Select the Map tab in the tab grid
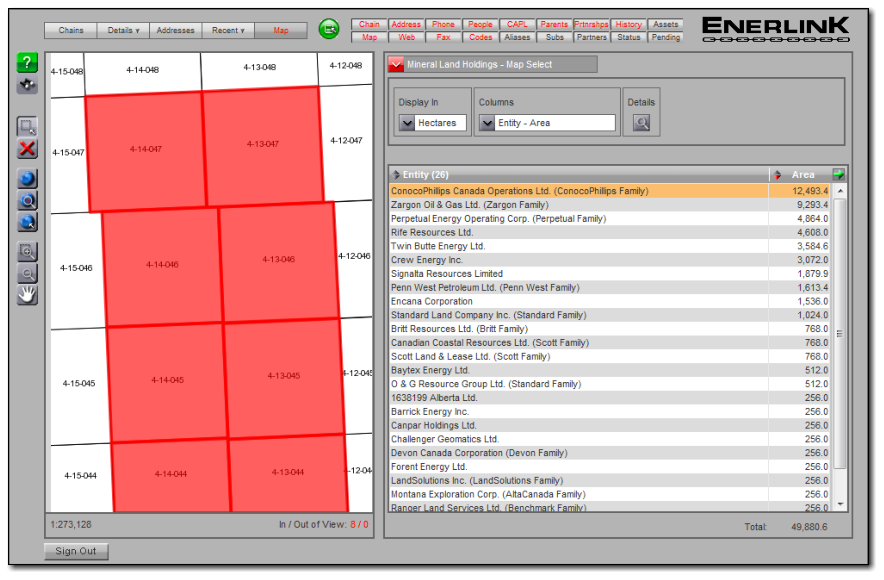The height and width of the screenshot is (580, 884). (369, 37)
